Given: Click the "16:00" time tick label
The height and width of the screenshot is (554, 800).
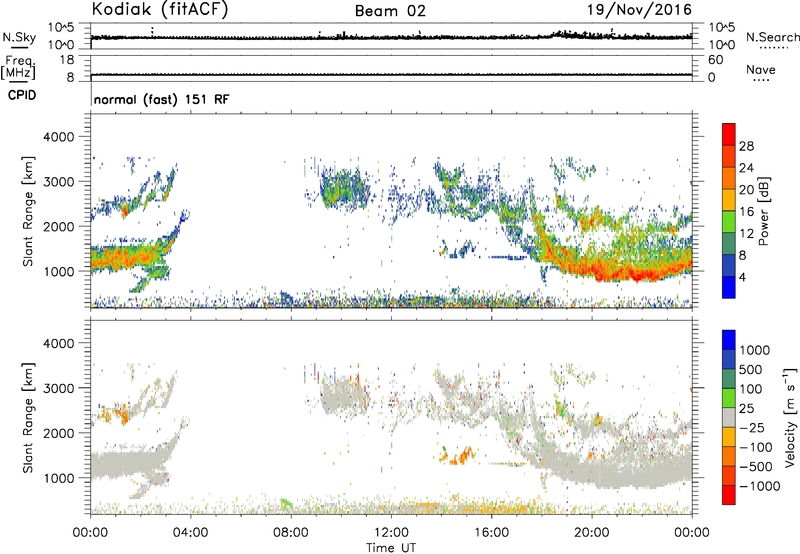Looking at the screenshot, I should tap(491, 533).
